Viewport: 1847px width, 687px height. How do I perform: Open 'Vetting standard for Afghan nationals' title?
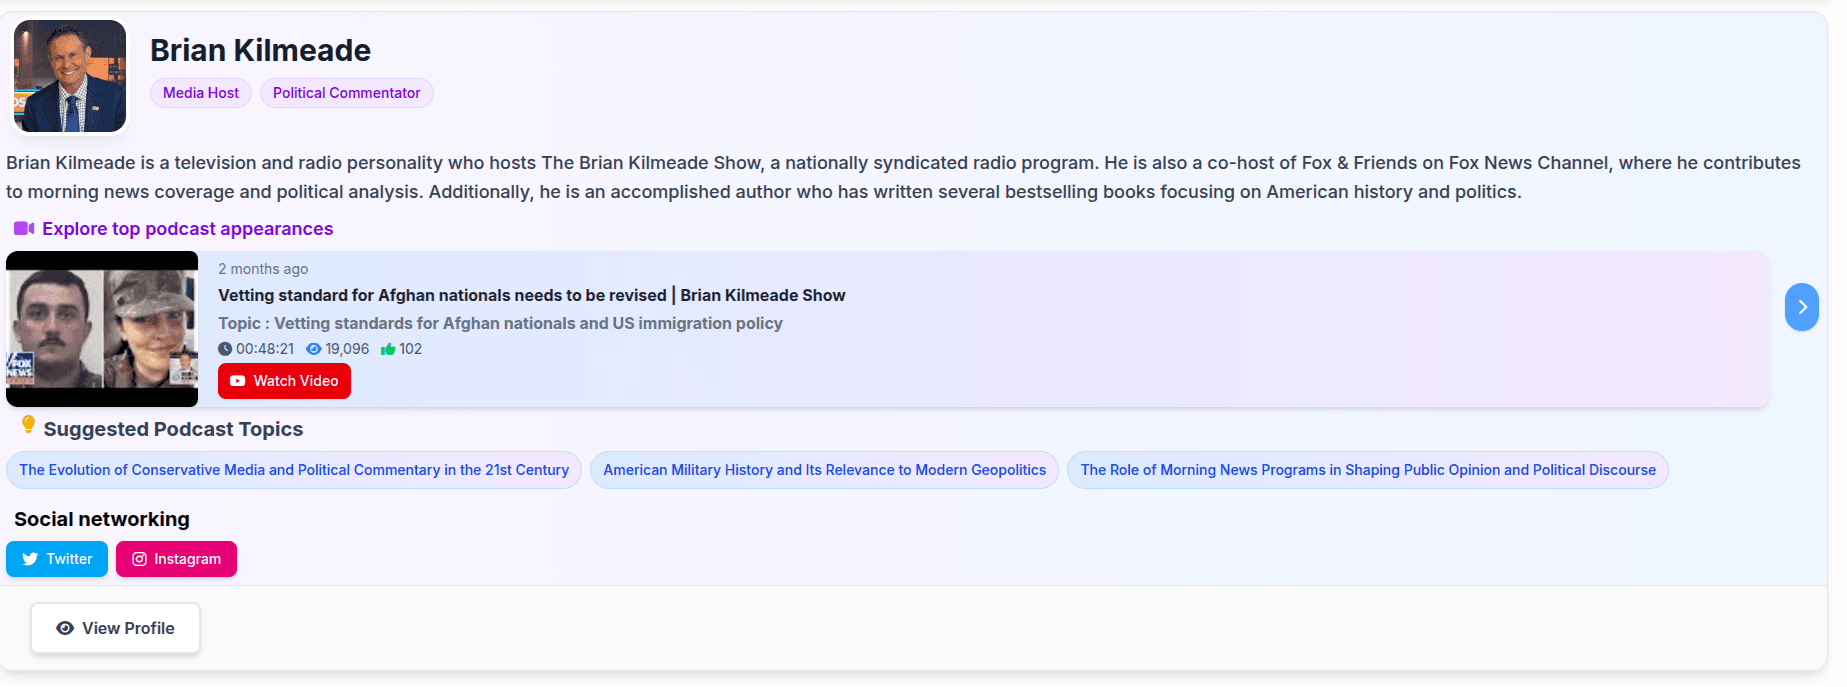pyautogui.click(x=532, y=295)
